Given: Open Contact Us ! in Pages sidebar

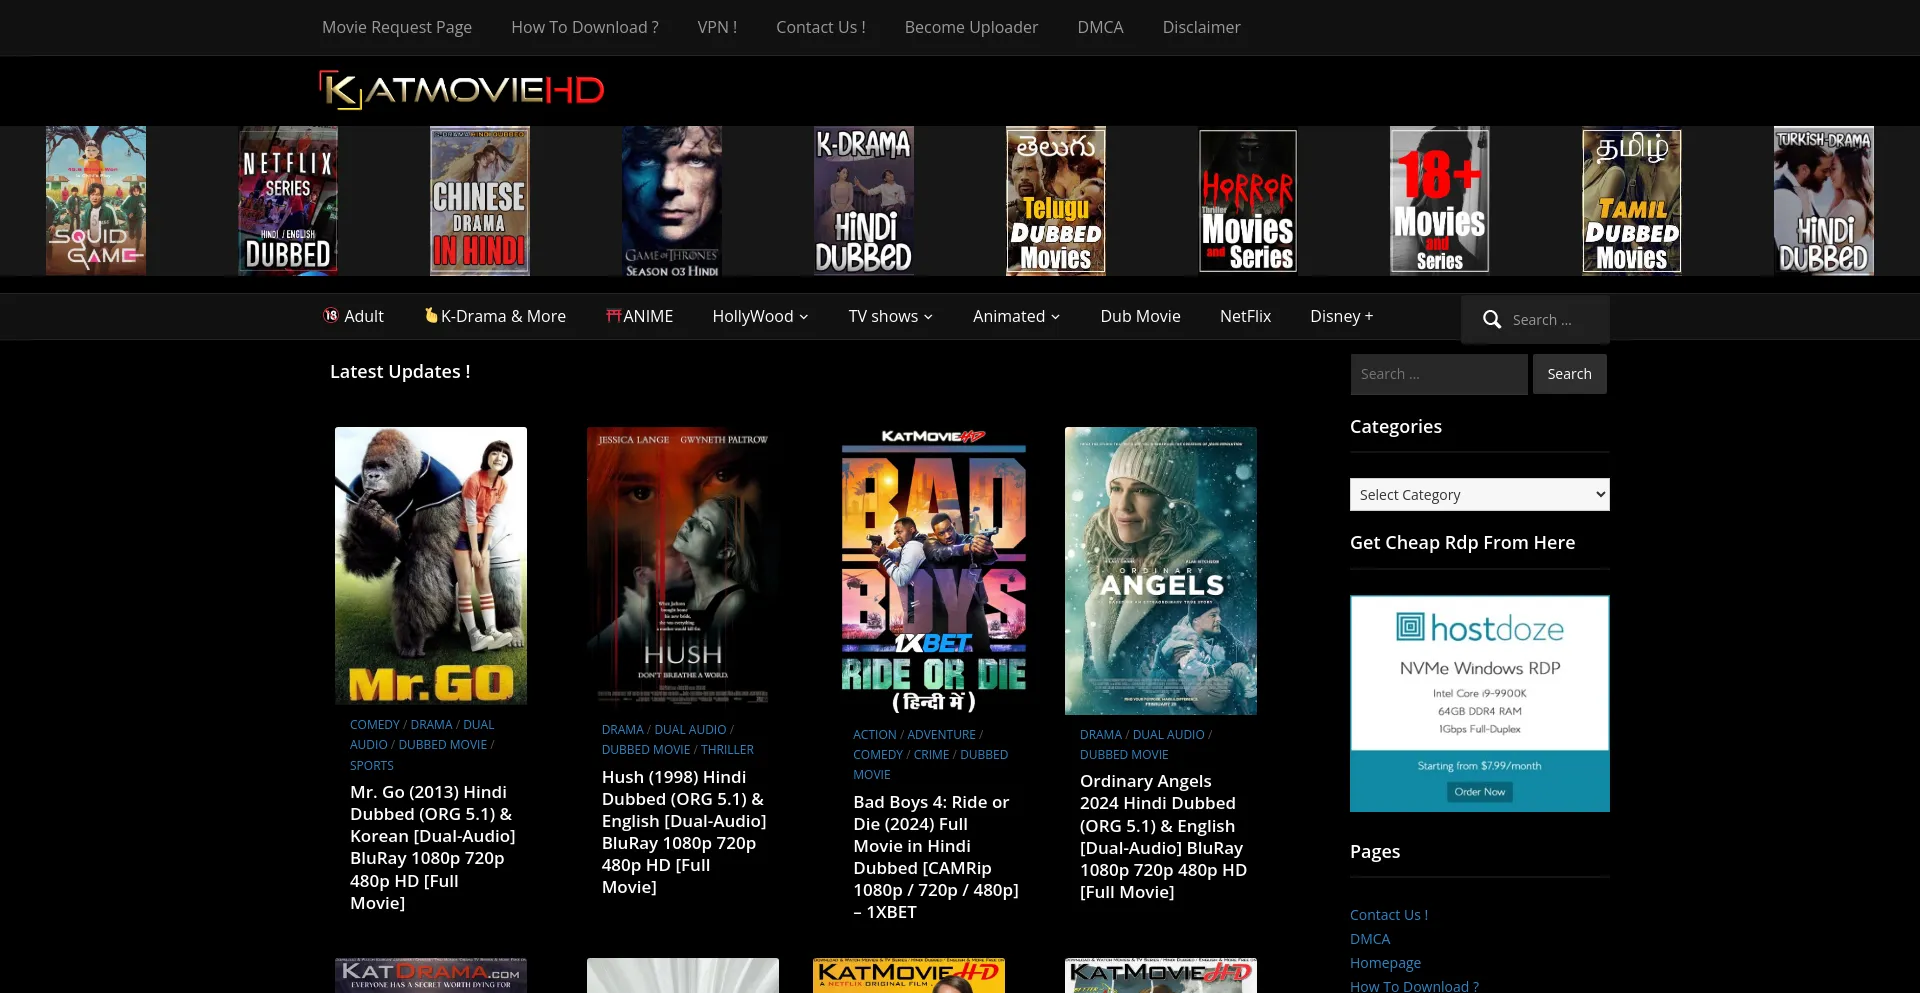Looking at the screenshot, I should coord(1389,915).
